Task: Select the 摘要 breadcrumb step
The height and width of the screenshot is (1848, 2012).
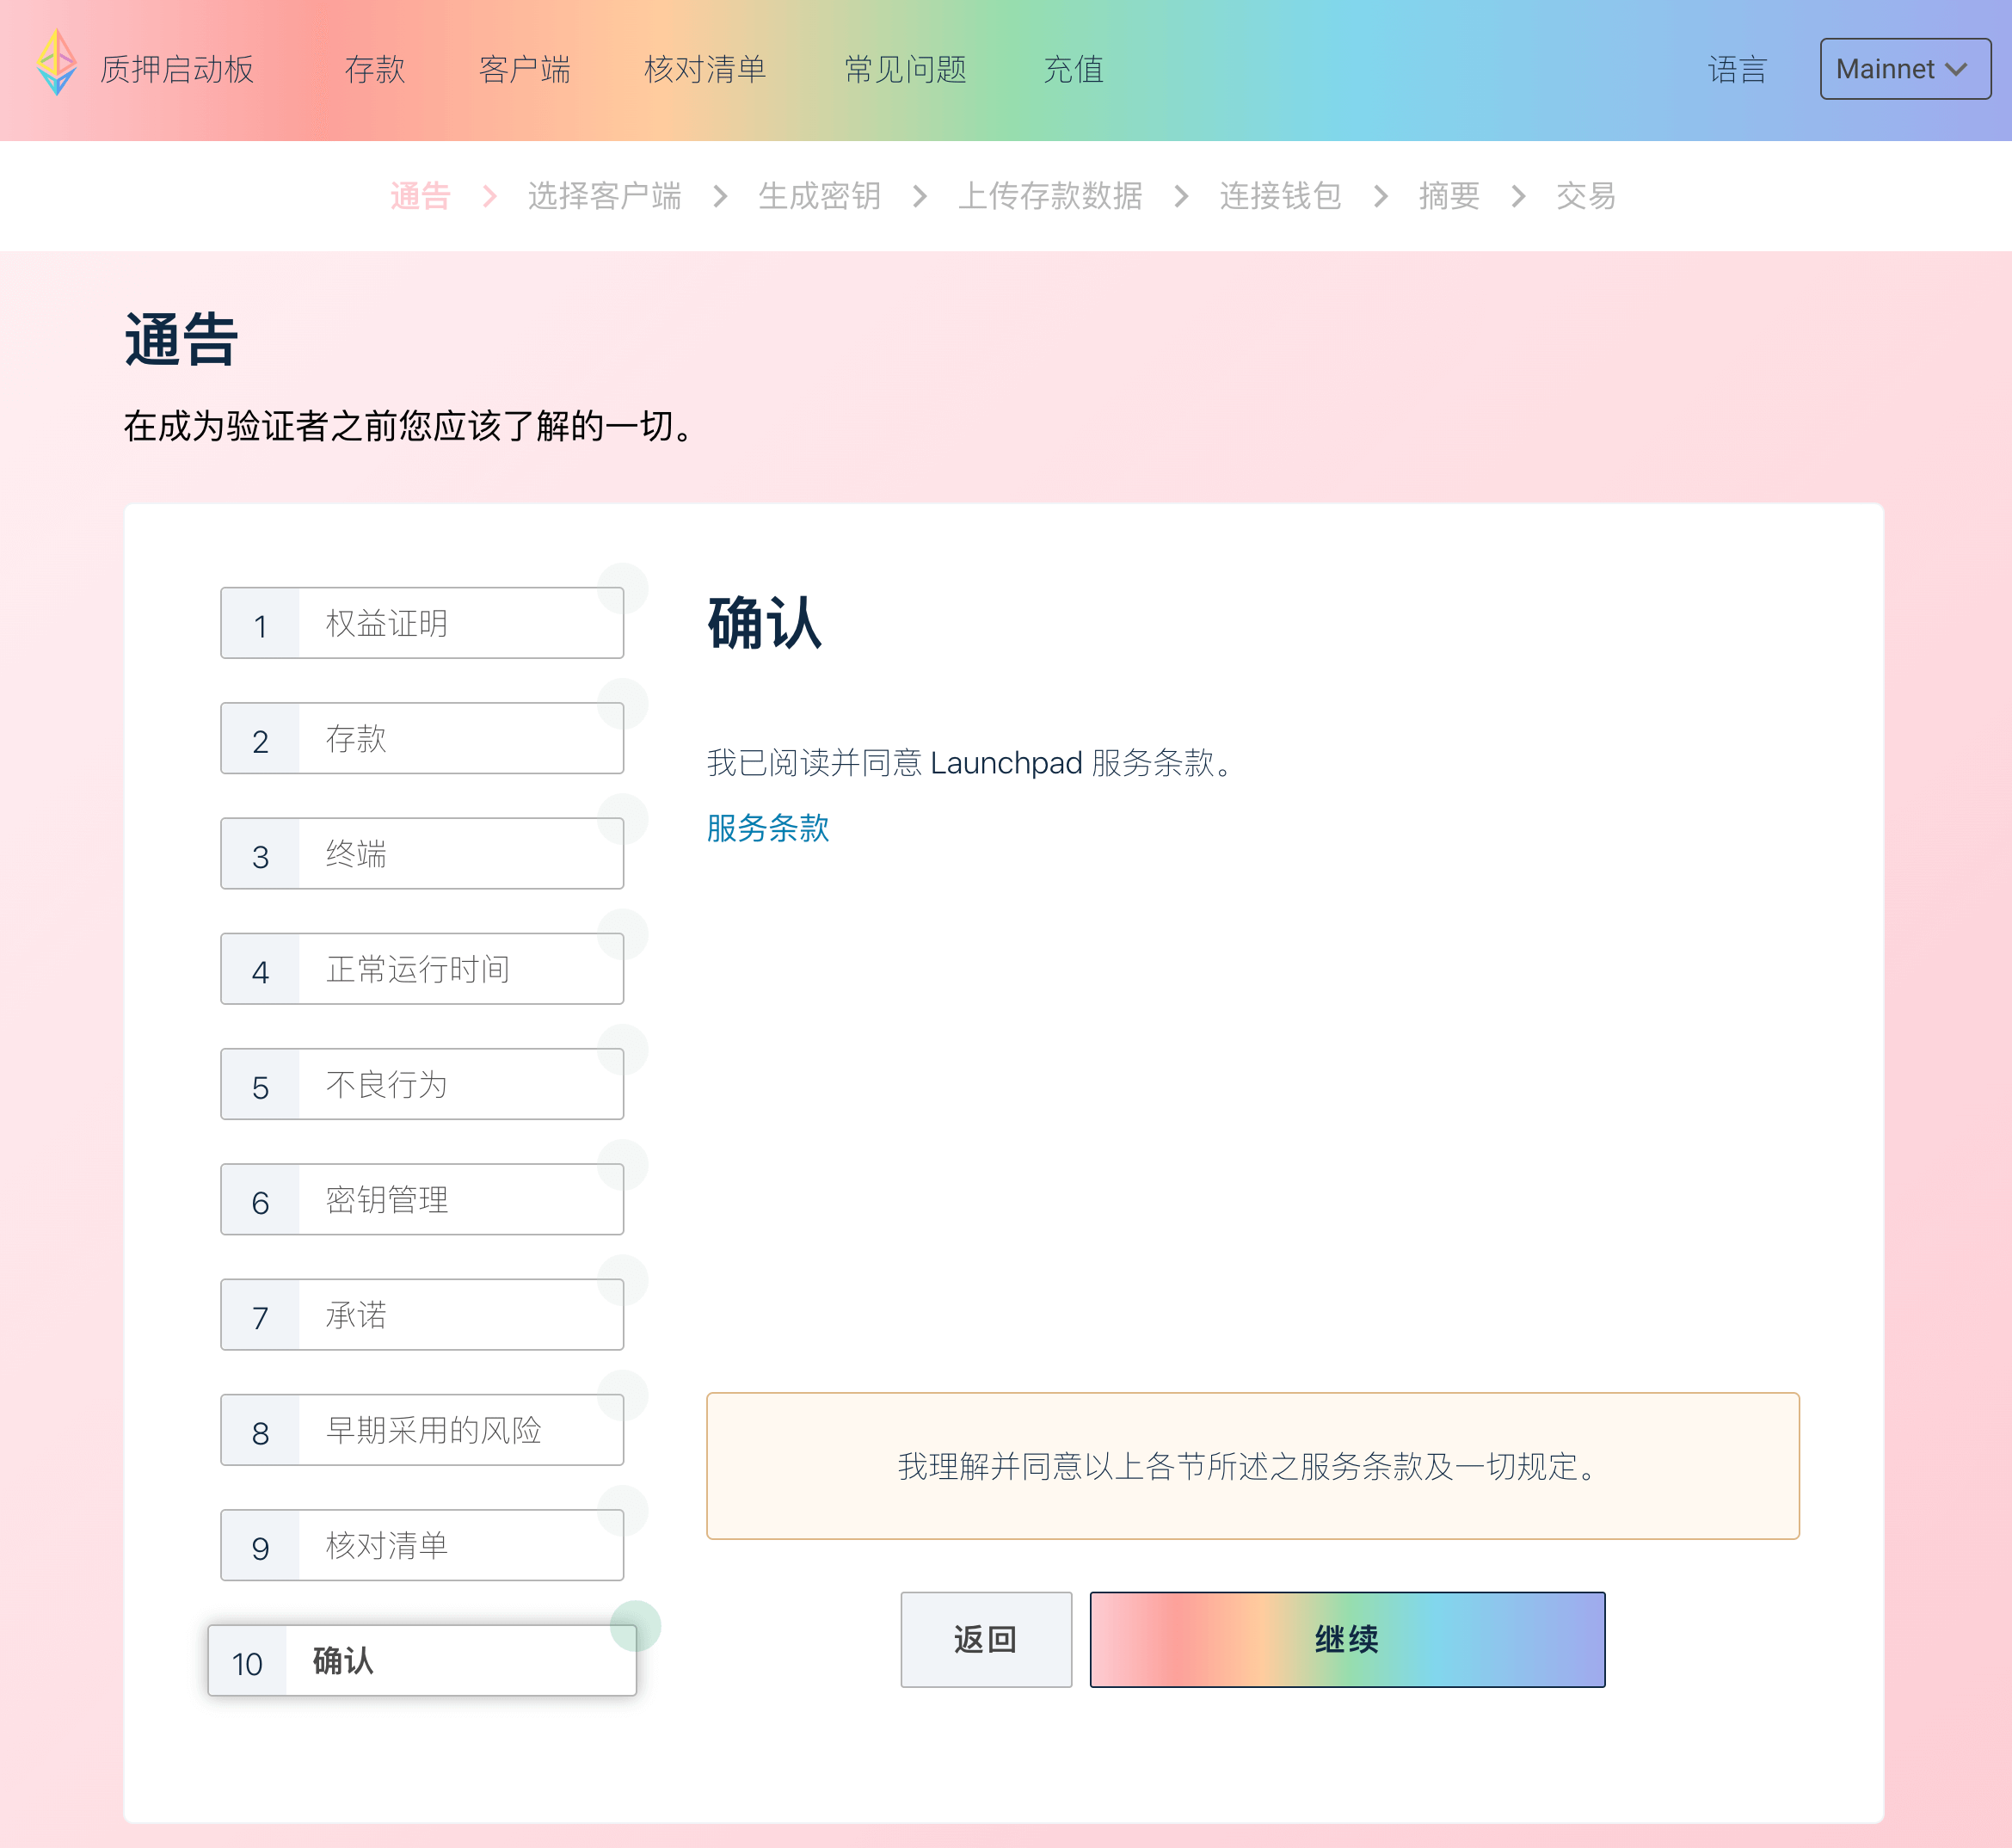Action: pyautogui.click(x=1449, y=195)
